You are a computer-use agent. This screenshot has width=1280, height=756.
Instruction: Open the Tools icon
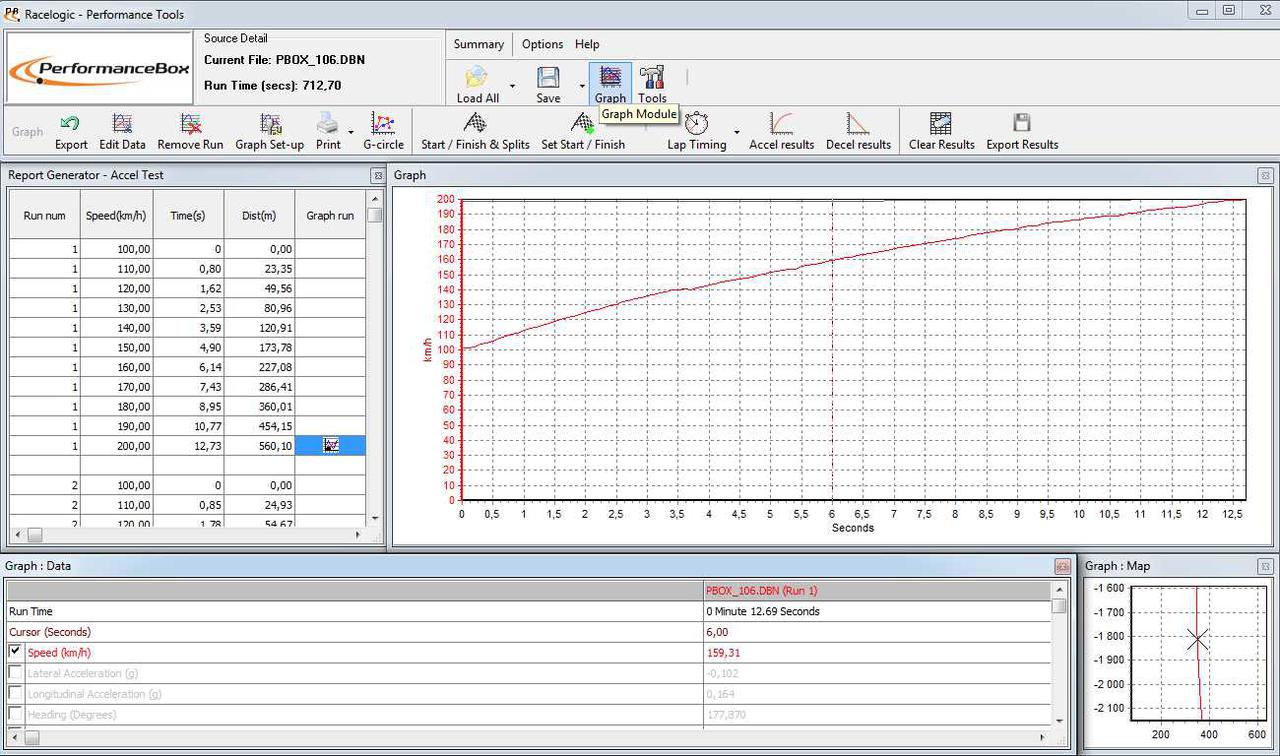(652, 77)
